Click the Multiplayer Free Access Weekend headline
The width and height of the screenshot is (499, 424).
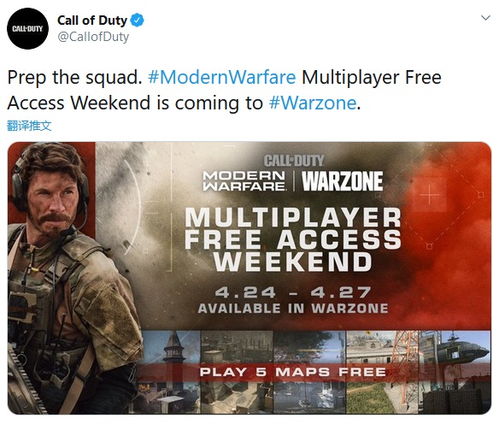tap(293, 239)
